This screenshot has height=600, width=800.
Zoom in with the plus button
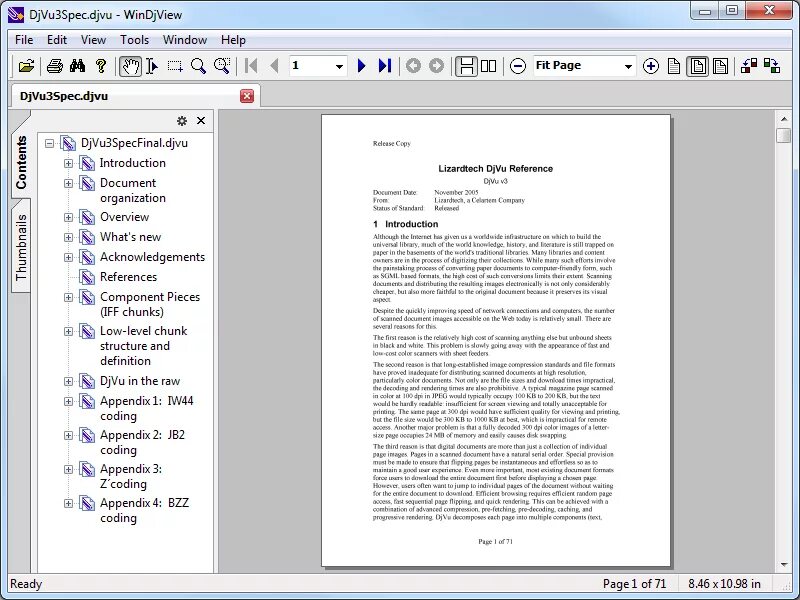pyautogui.click(x=651, y=66)
